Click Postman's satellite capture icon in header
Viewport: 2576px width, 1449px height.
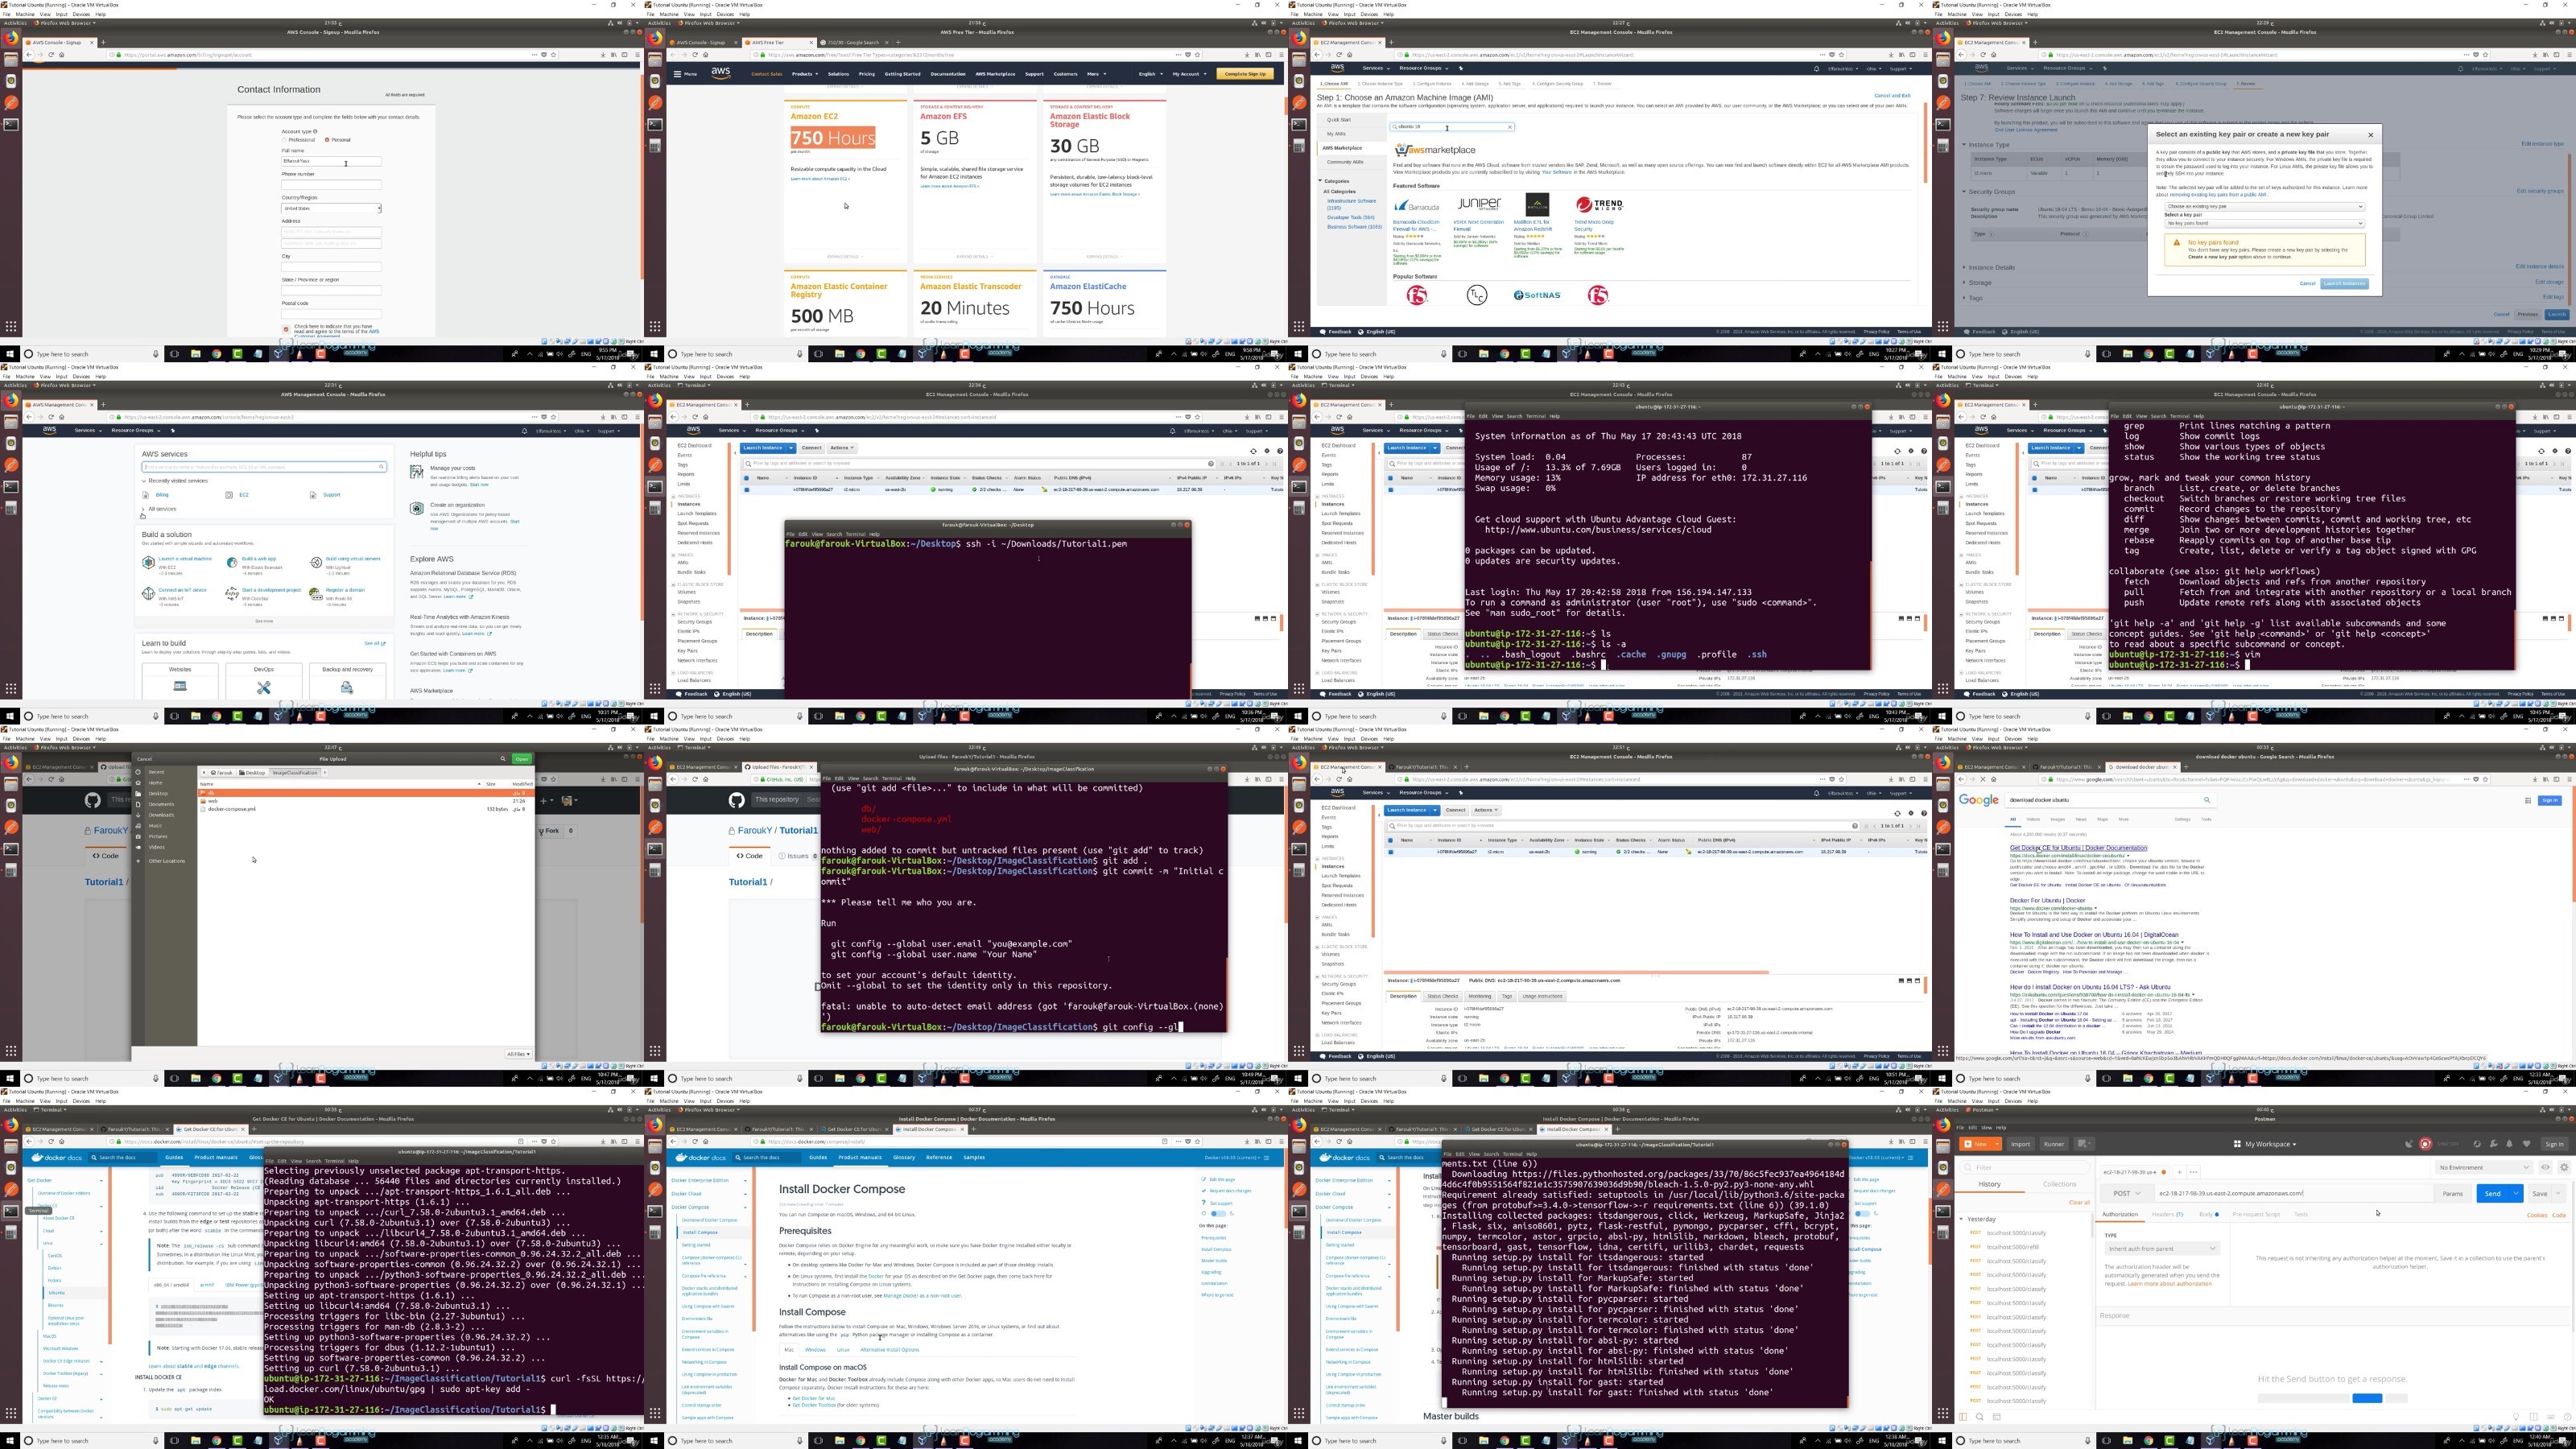2409,1144
